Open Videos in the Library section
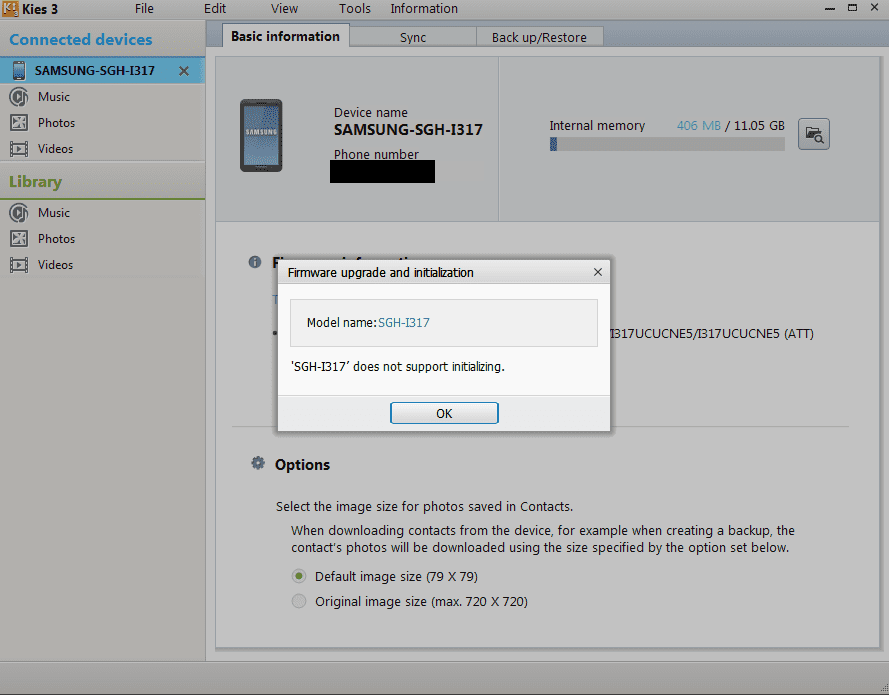This screenshot has height=695, width=889. [56, 265]
